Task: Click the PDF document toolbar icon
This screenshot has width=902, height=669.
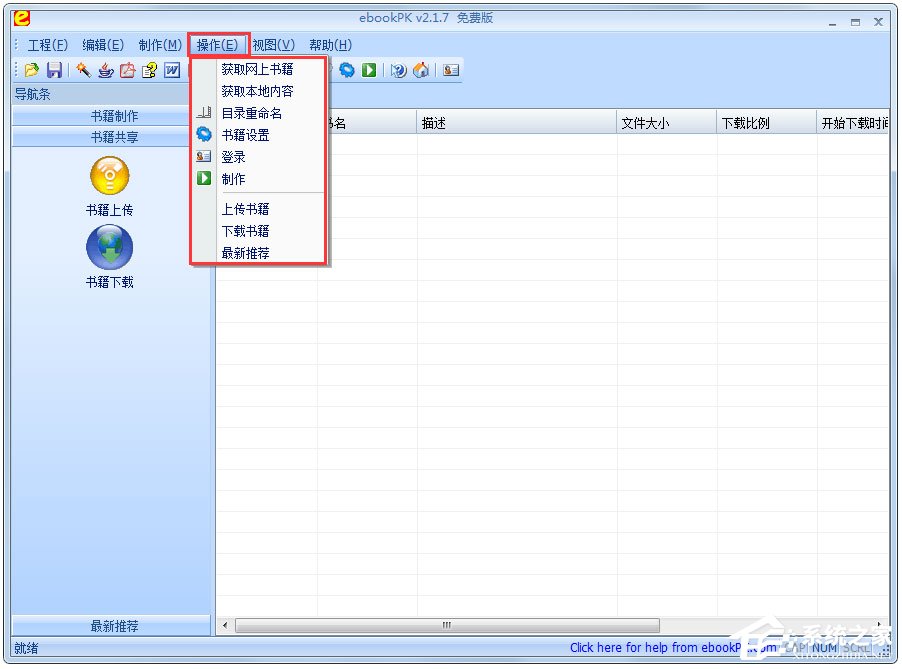Action: [128, 70]
